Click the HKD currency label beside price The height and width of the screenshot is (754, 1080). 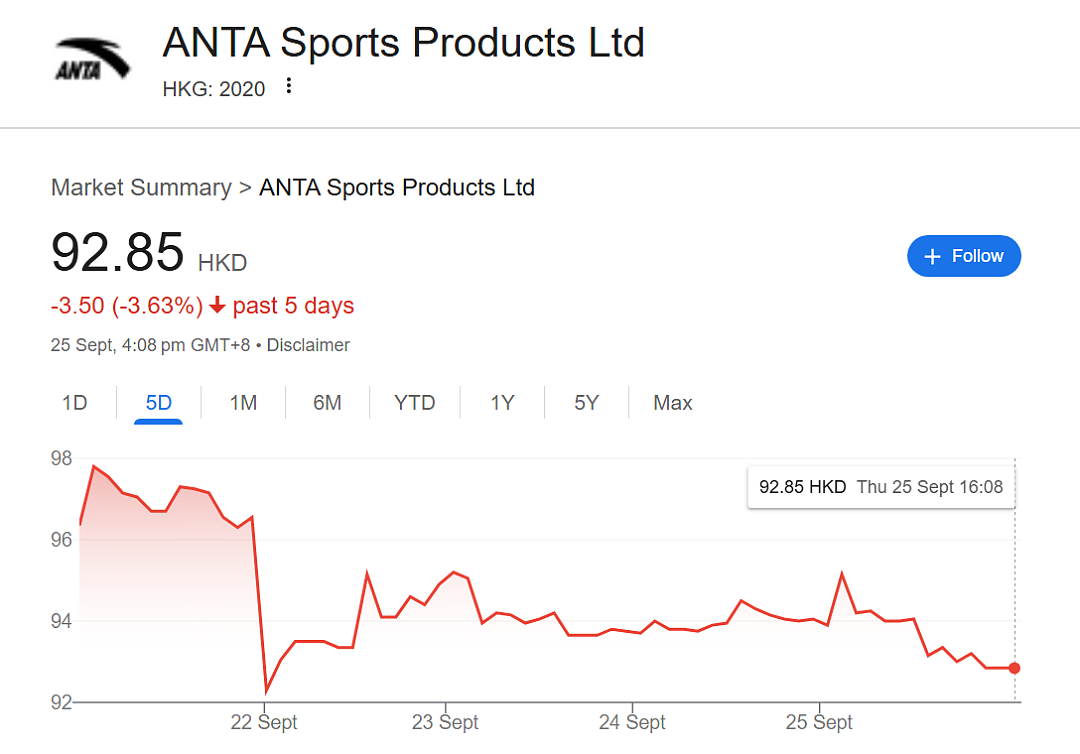(x=222, y=263)
